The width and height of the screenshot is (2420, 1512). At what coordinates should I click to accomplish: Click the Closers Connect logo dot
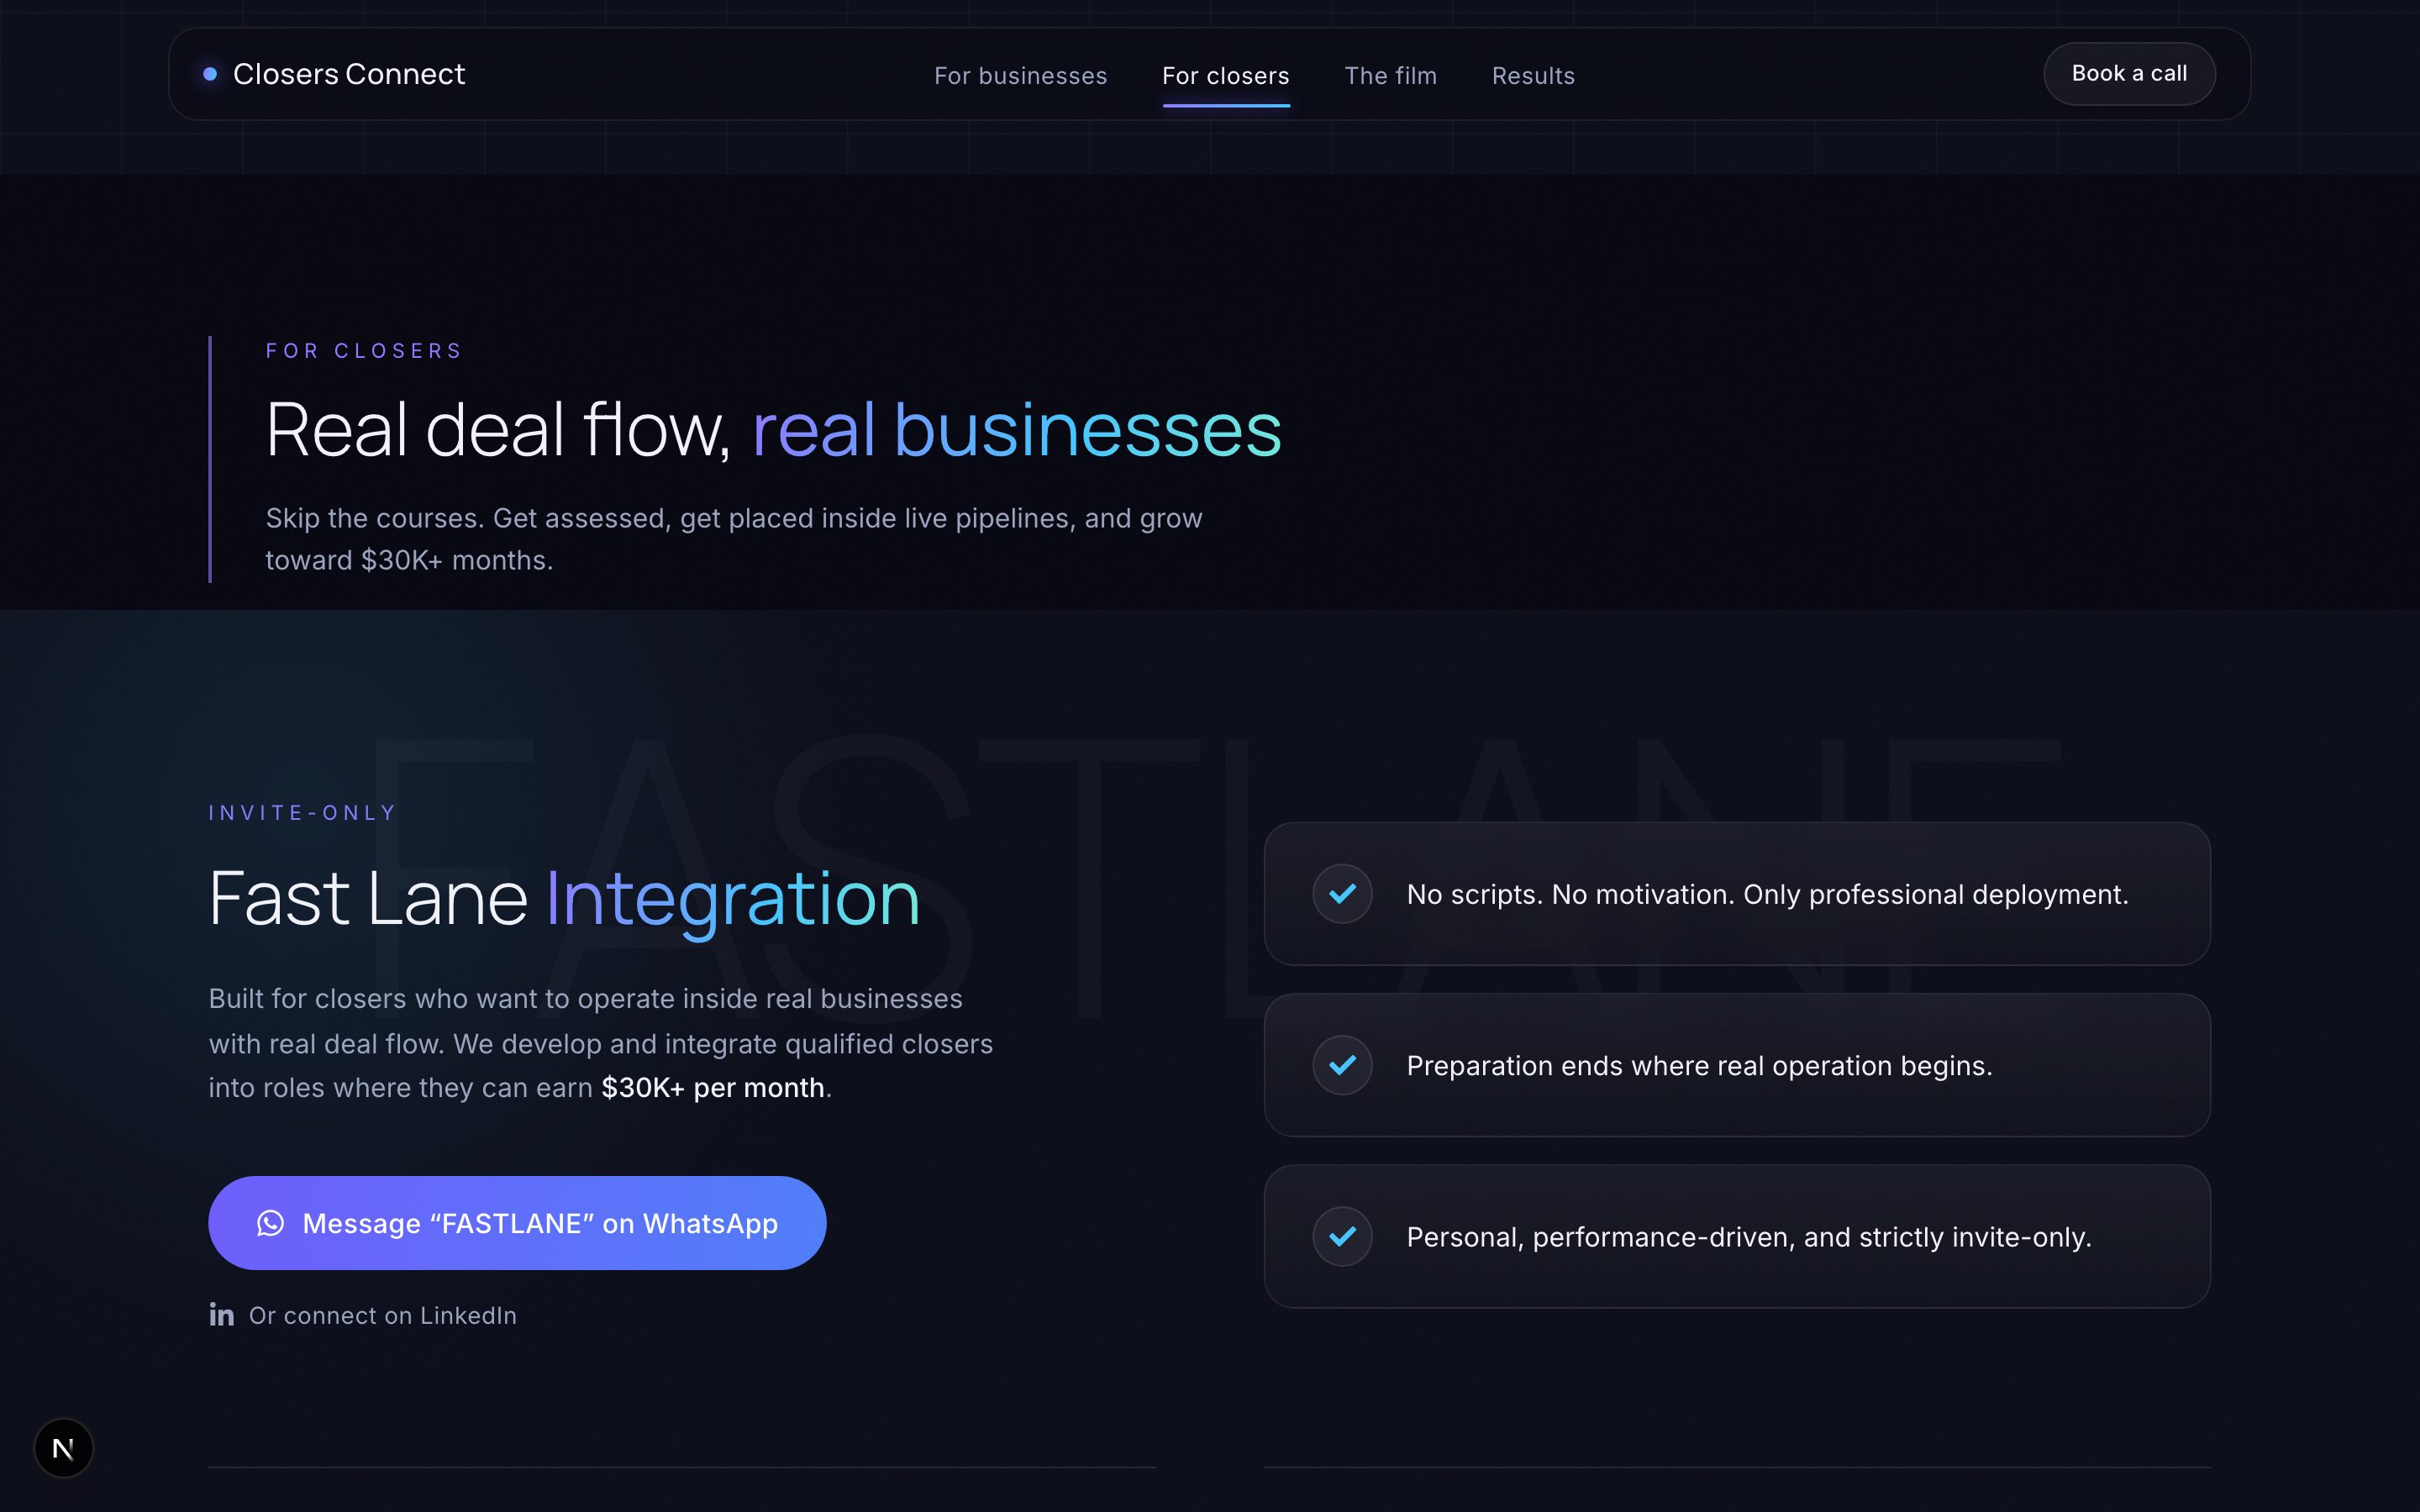210,74
